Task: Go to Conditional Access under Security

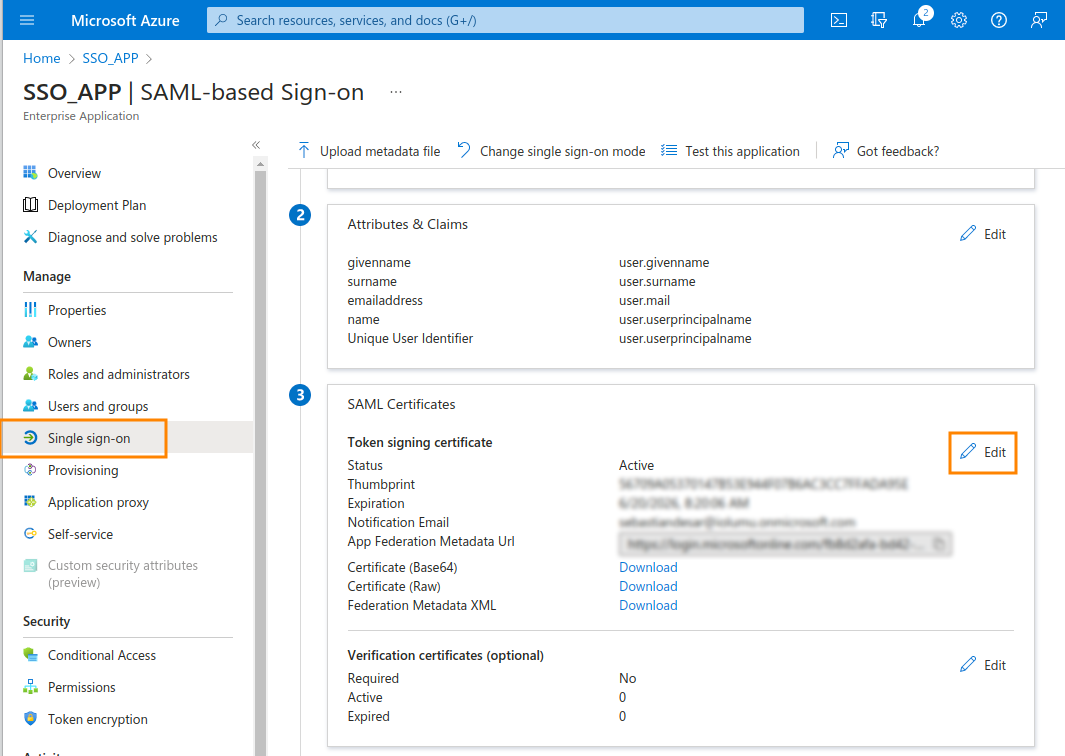Action: click(102, 655)
